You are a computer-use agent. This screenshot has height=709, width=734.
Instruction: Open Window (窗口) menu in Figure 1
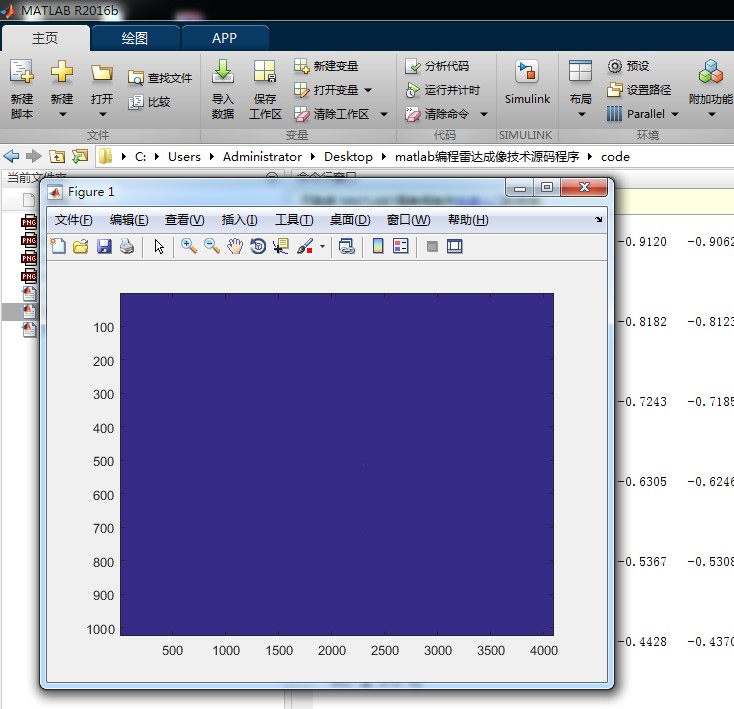pyautogui.click(x=408, y=219)
